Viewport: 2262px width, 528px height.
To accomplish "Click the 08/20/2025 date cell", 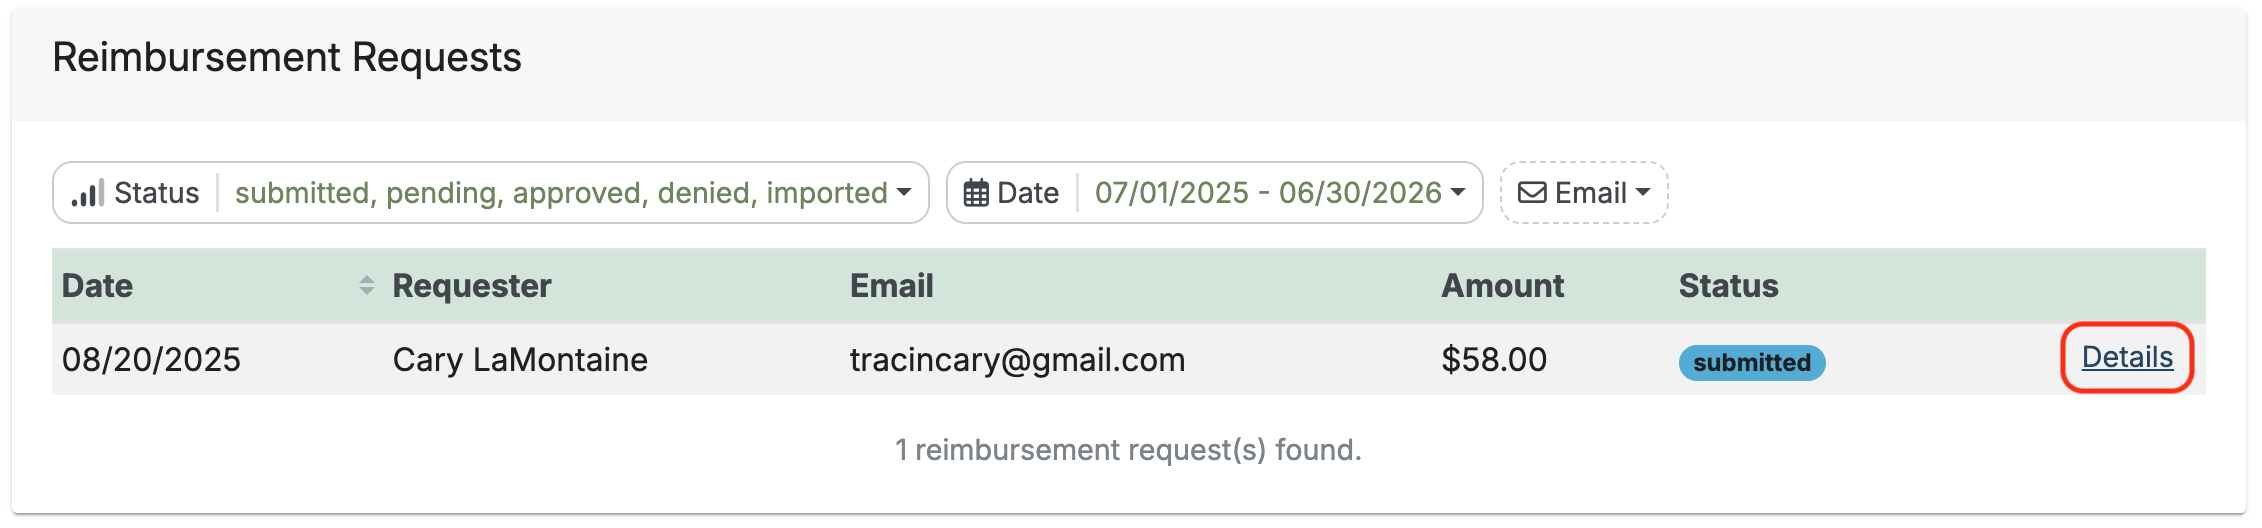I will pyautogui.click(x=151, y=360).
